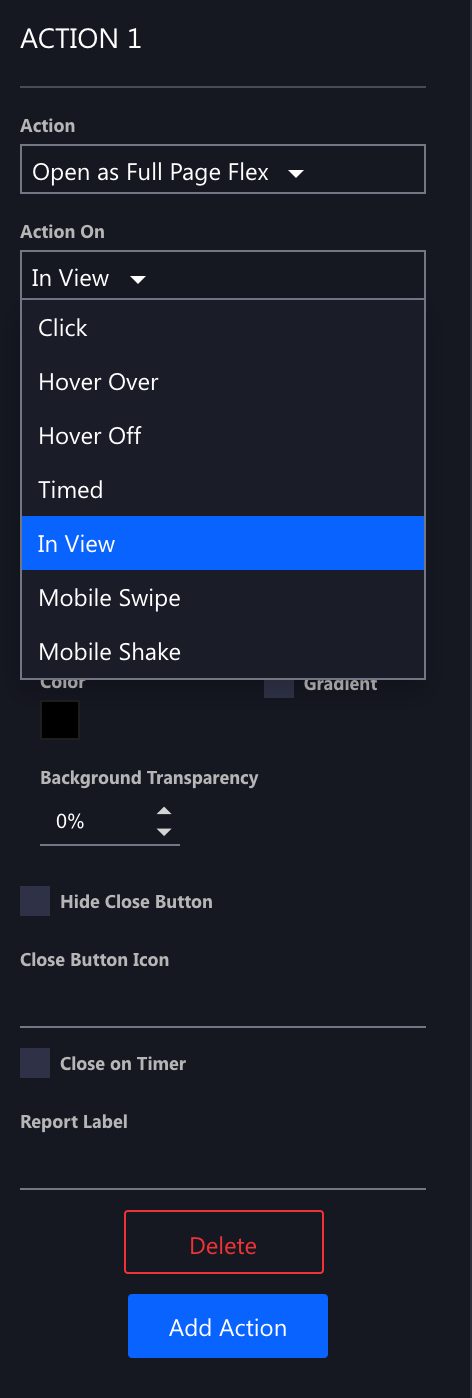Click the blue Add Action button
Viewport: 472px width, 1398px height.
click(x=228, y=1326)
